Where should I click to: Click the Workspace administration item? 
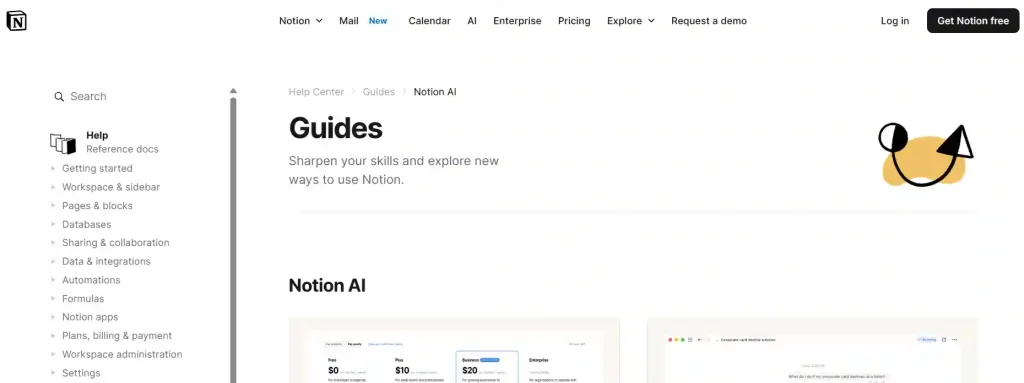coord(122,354)
